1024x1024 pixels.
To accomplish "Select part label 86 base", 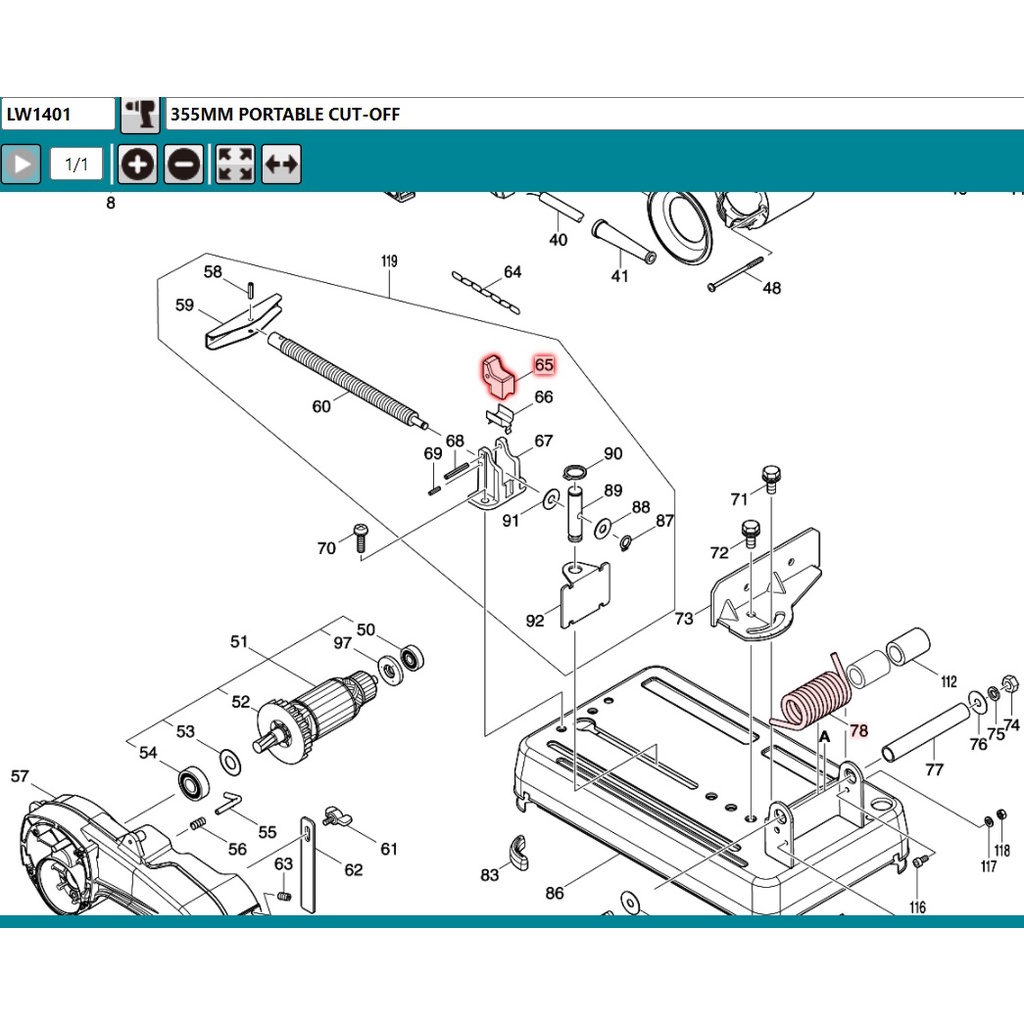I will (x=554, y=893).
